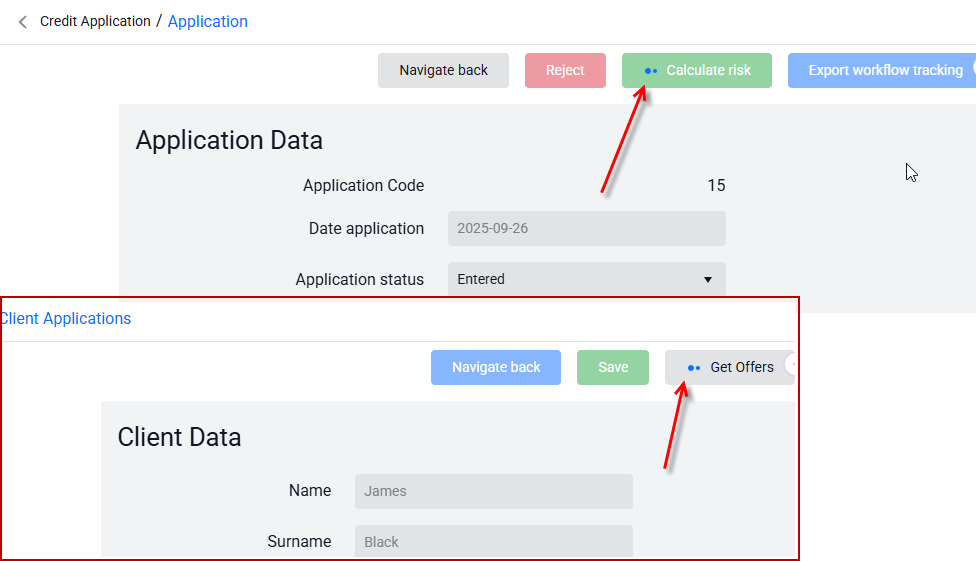976x561 pixels.
Task: Click the dropdown arrow next to Entered
Action: coord(708,280)
